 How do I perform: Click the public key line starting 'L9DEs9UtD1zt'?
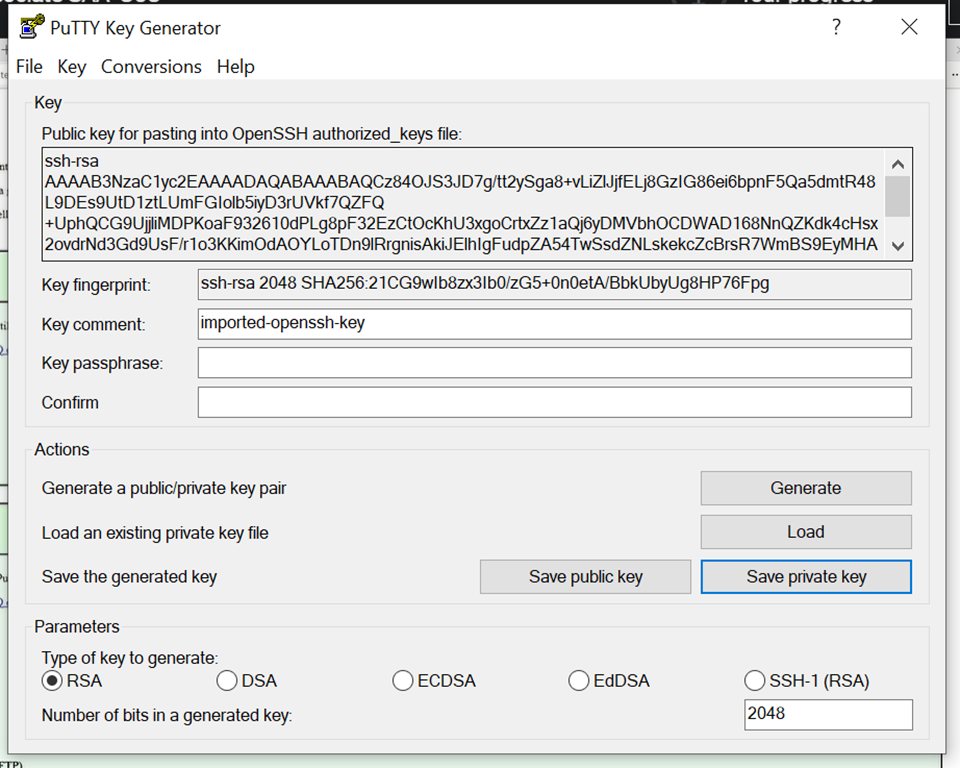pos(214,203)
